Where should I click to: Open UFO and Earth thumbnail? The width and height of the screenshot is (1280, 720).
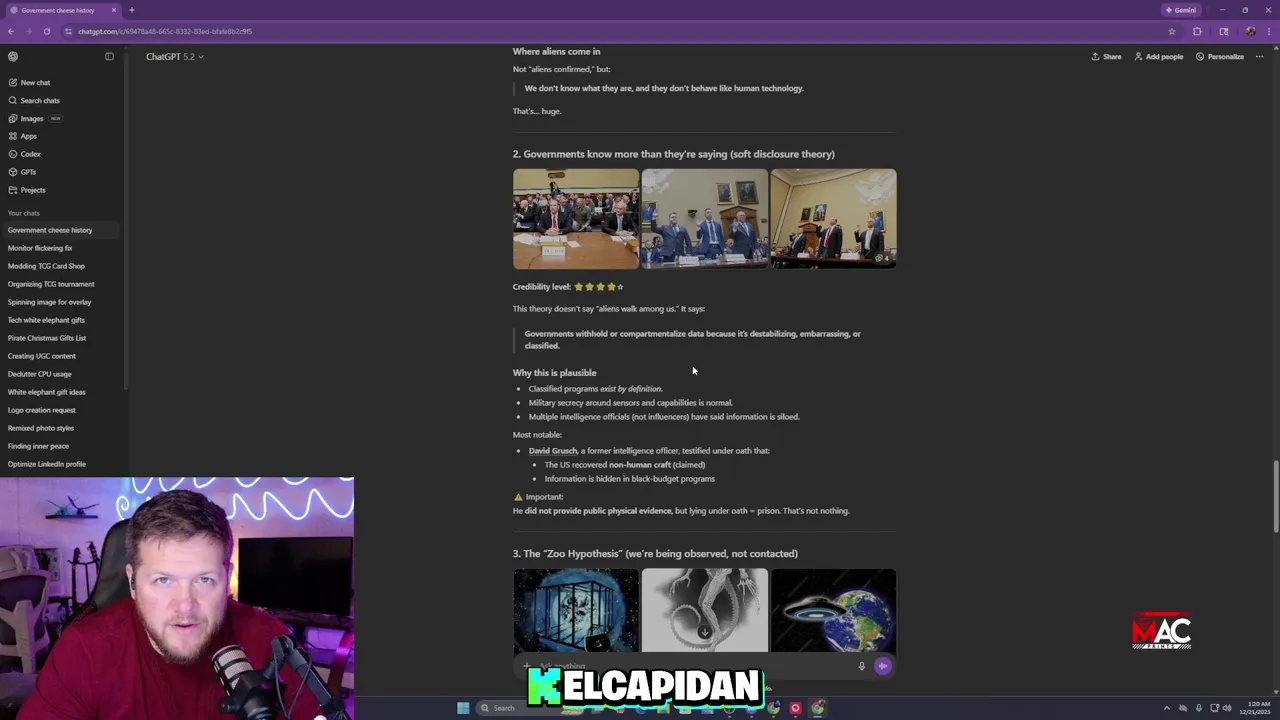(x=833, y=610)
